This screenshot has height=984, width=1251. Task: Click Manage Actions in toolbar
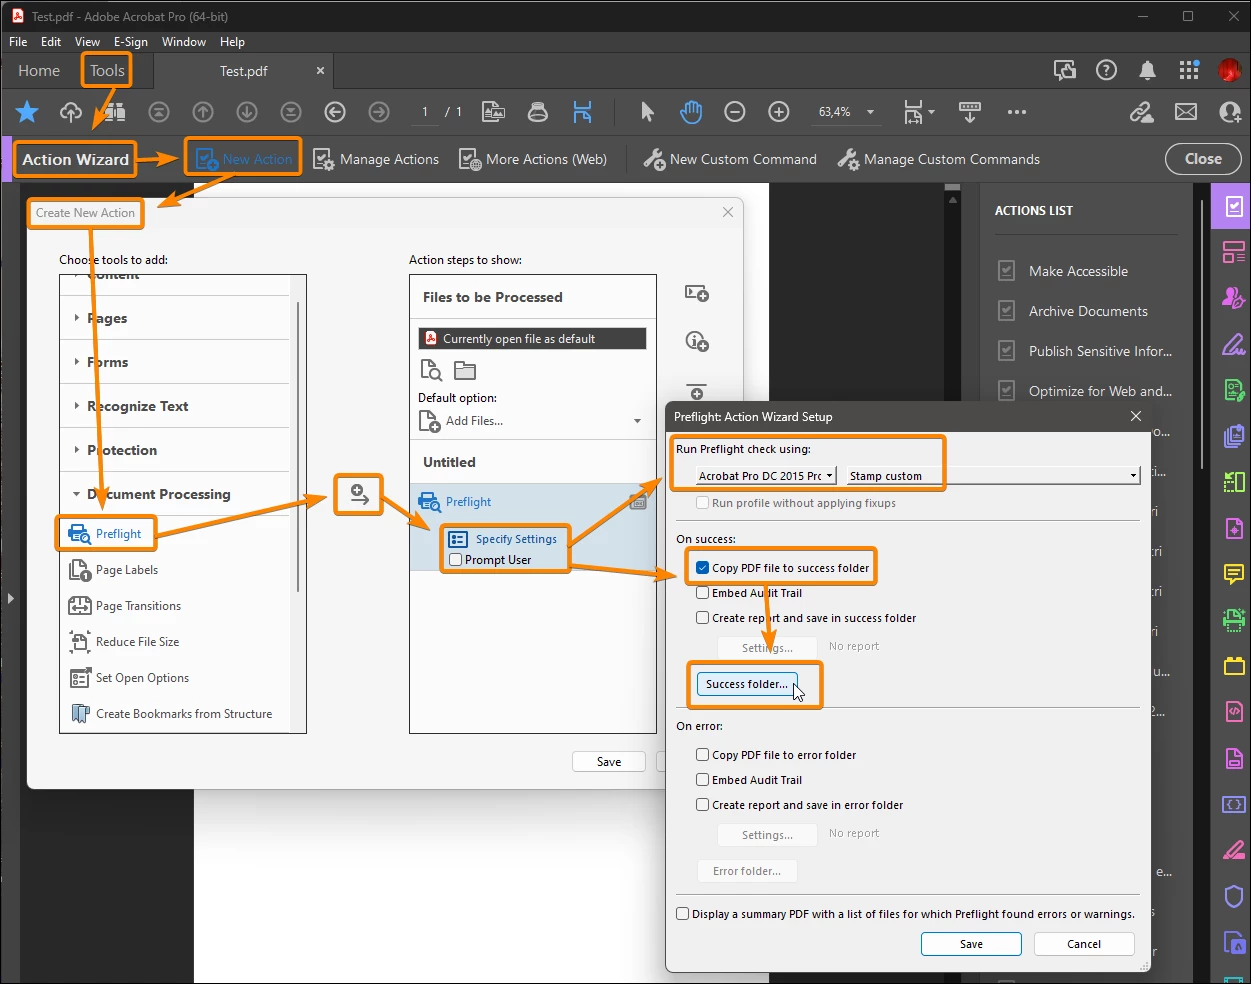coord(376,159)
